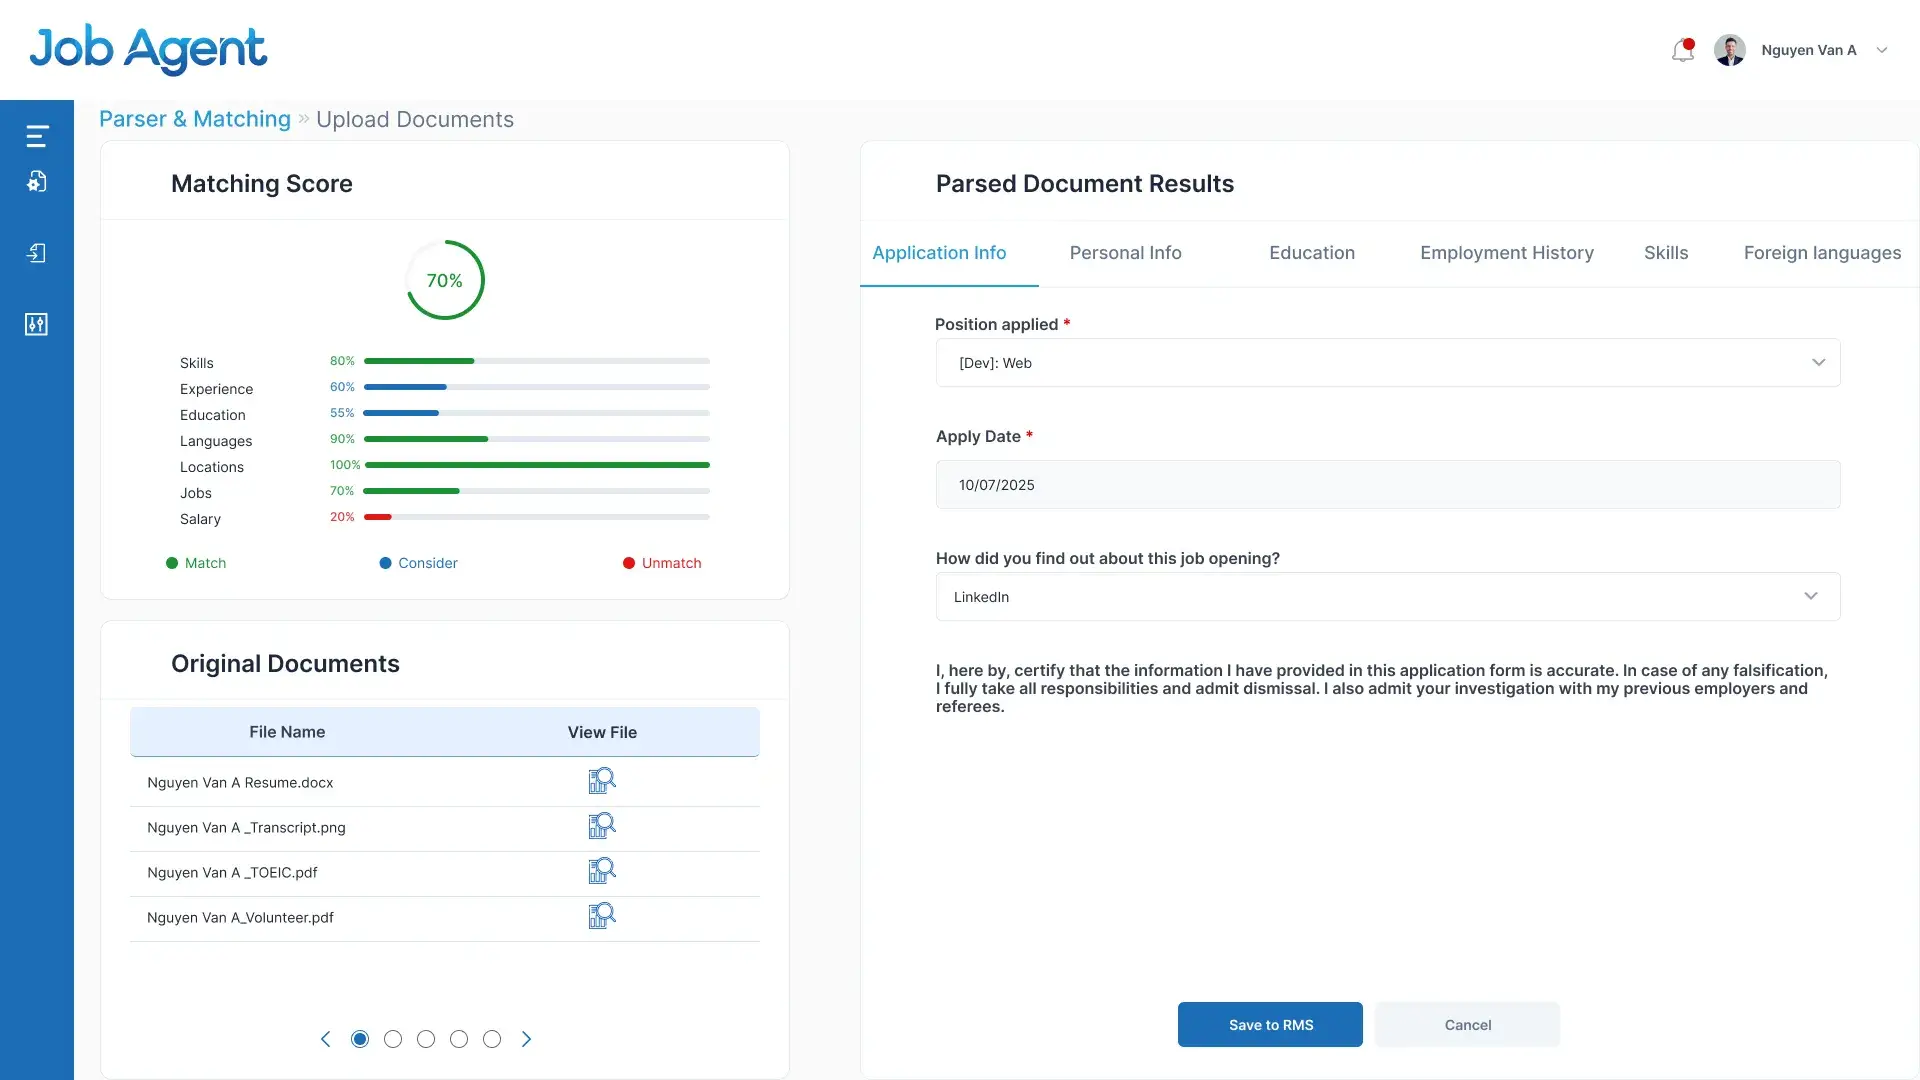Click the green Match legend dot
This screenshot has width=1920, height=1080.
[x=172, y=563]
